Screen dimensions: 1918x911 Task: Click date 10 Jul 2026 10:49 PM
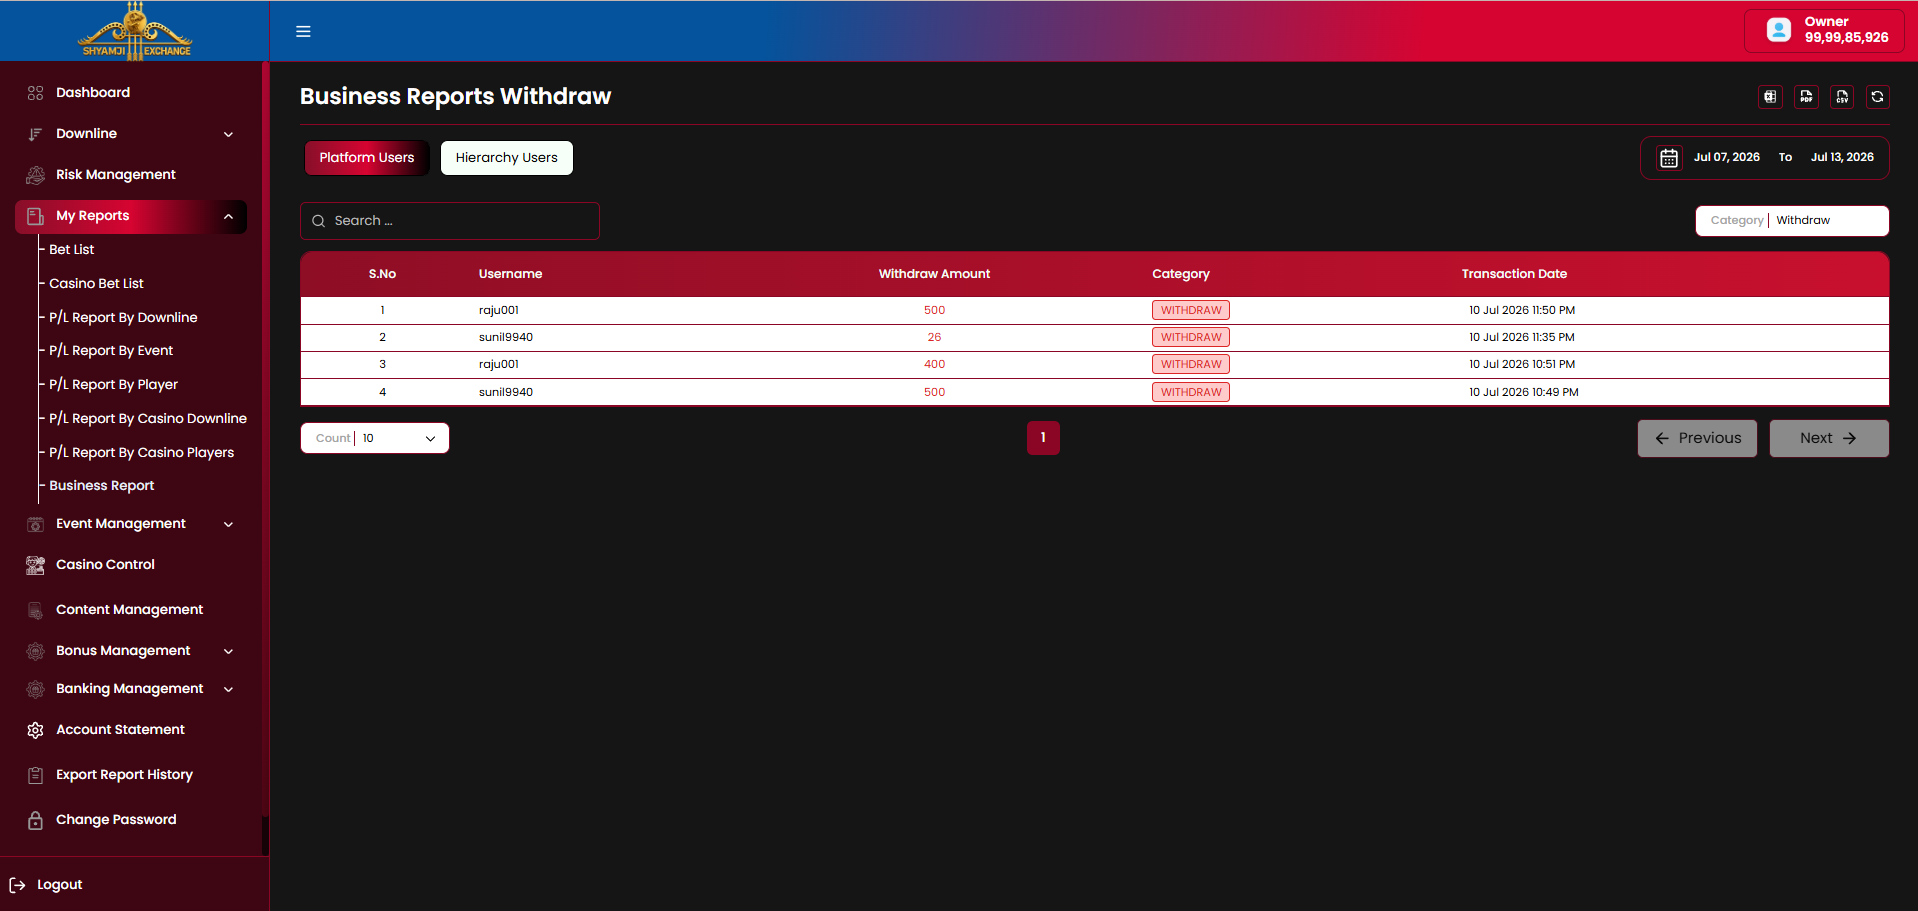(x=1523, y=392)
